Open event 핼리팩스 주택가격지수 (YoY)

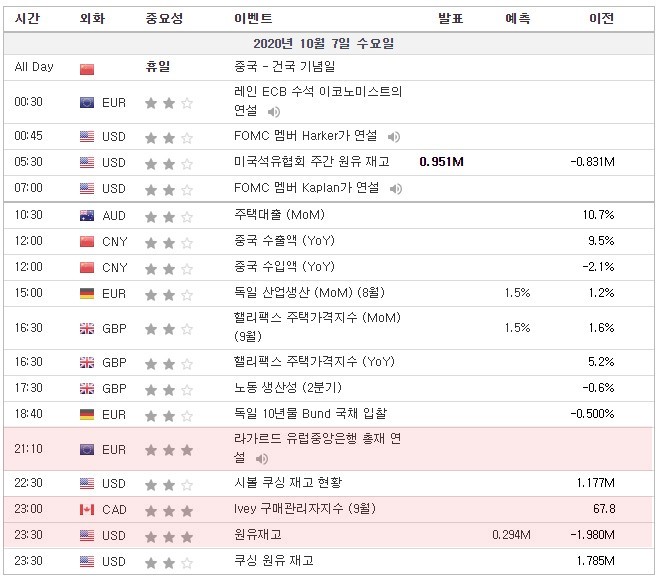314,362
